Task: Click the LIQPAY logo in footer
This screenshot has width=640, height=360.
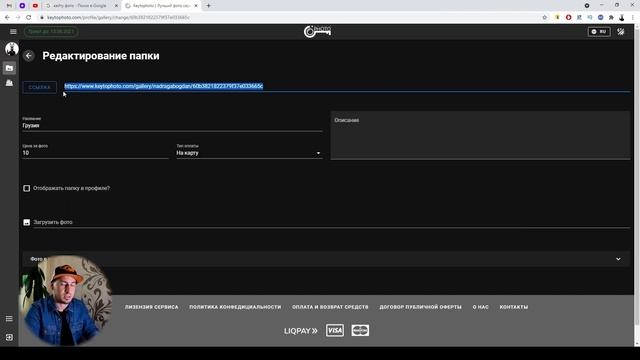Action: coord(300,331)
